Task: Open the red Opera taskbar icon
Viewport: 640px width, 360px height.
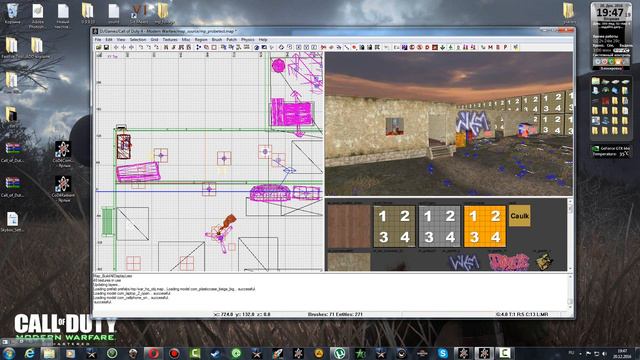Action: point(153,353)
